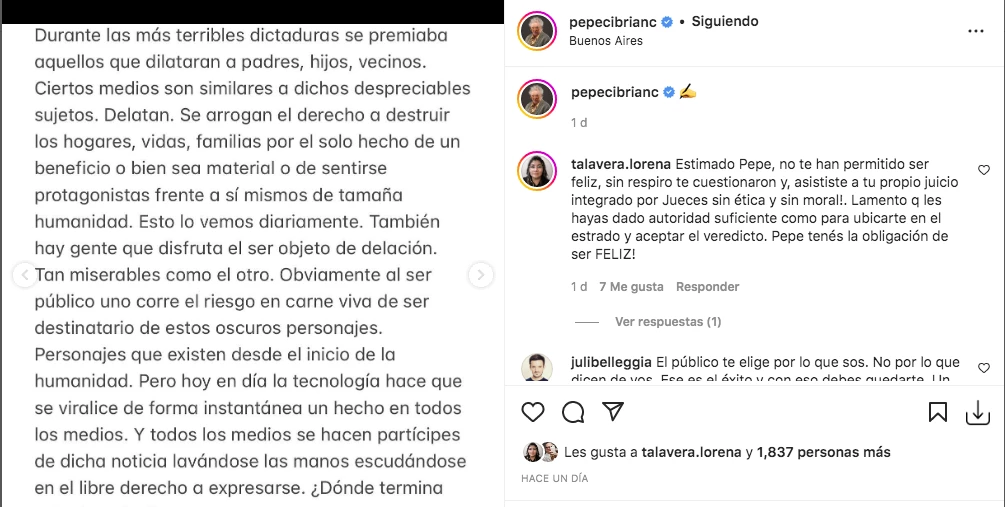Open Buenos Aires location link
This screenshot has width=1005, height=507.
pyautogui.click(x=606, y=41)
